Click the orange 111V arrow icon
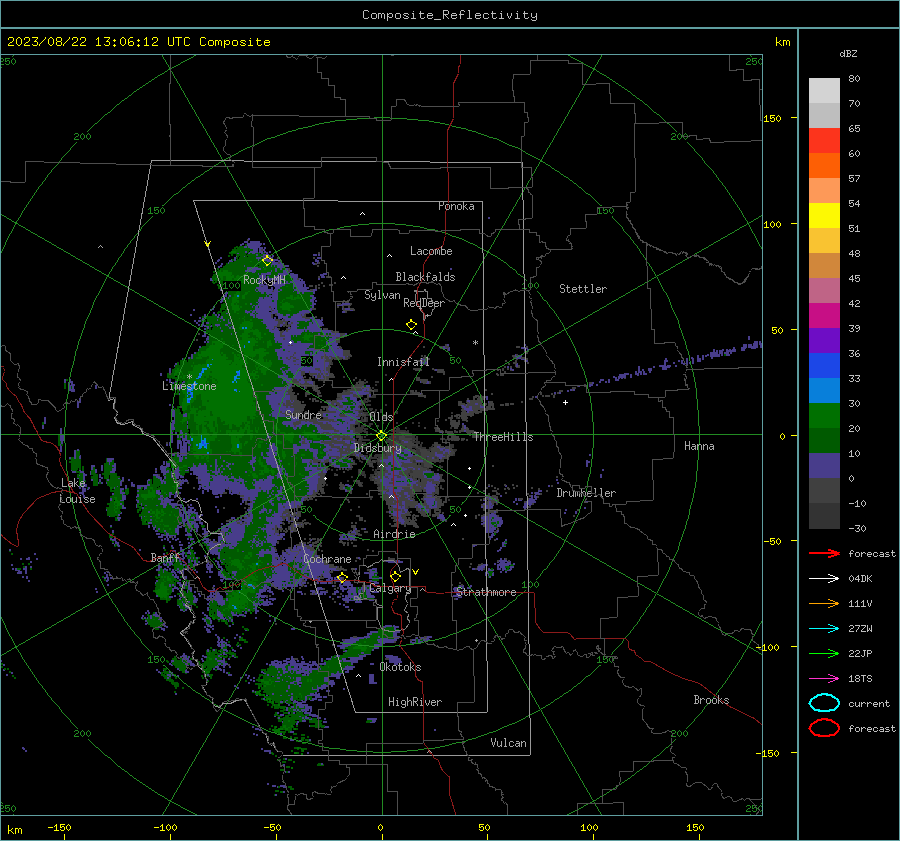900x841 pixels. pos(824,603)
